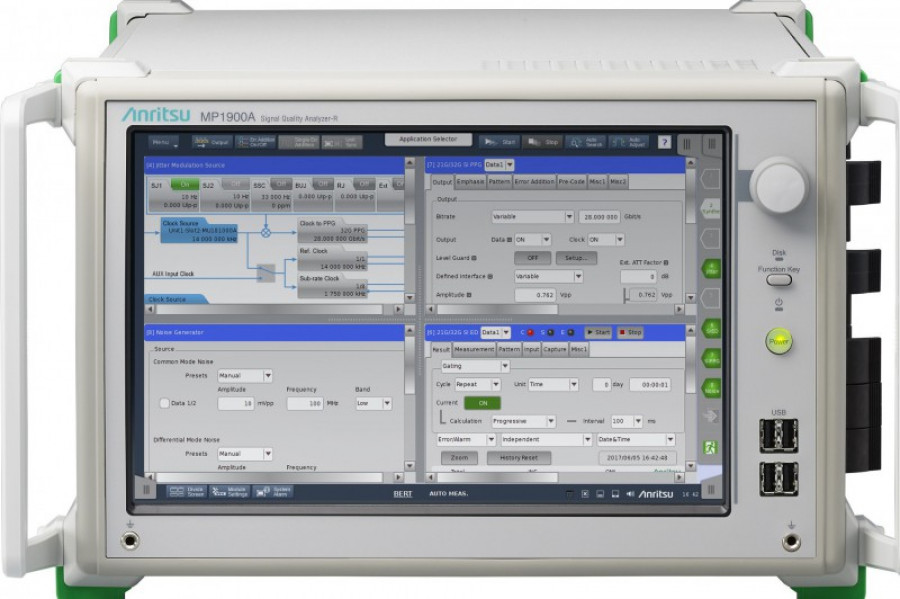
Task: Run Auto Adjust from the toolbar
Action: point(629,142)
